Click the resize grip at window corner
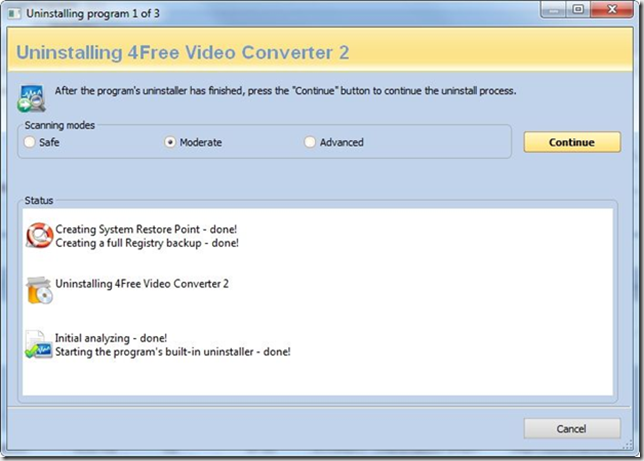Viewport: 644px width, 461px height. tap(628, 445)
